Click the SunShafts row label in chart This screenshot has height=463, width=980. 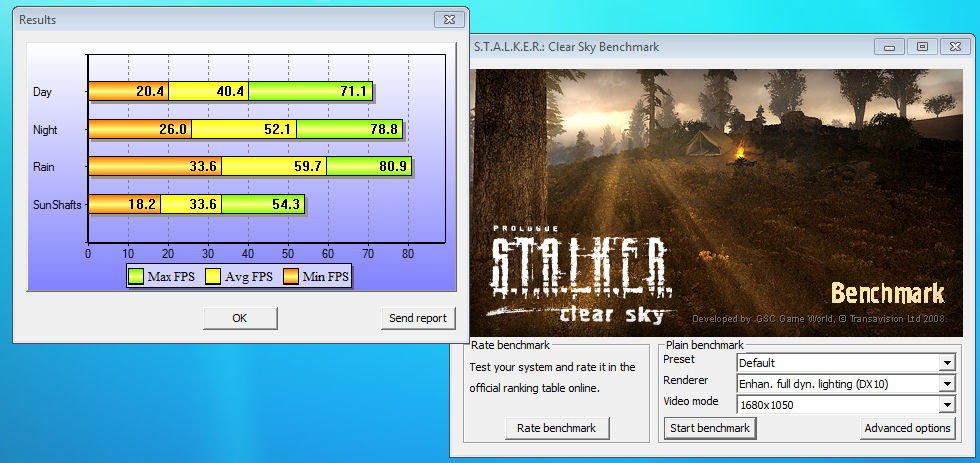pyautogui.click(x=57, y=205)
